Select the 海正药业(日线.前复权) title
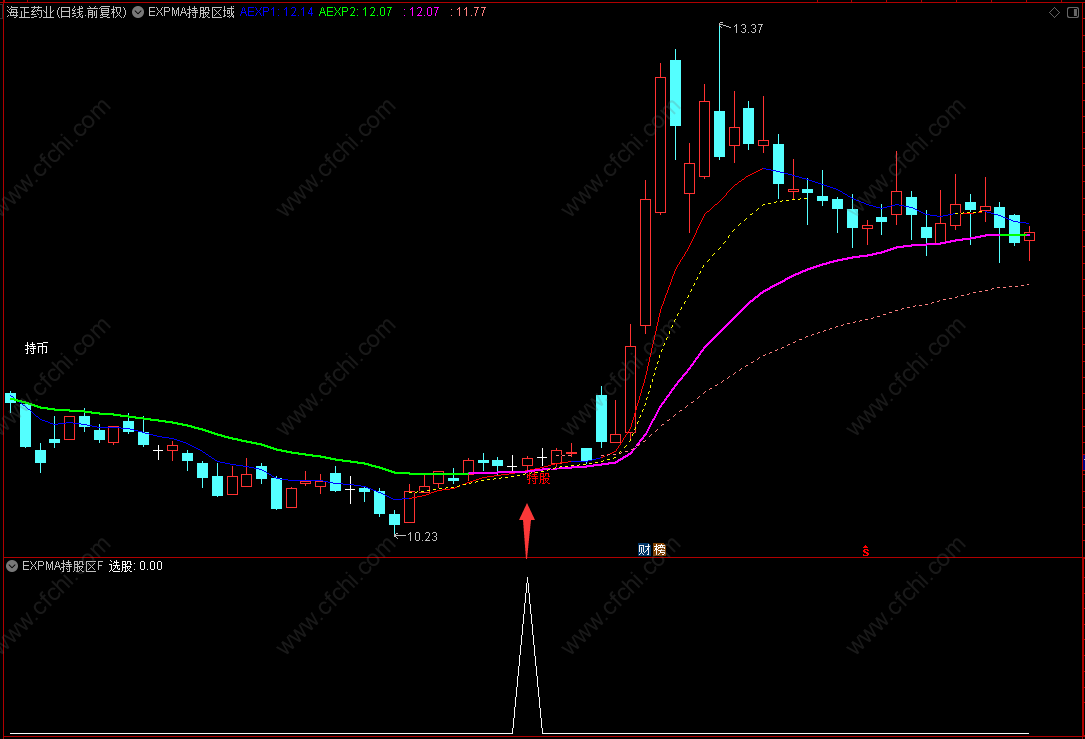The image size is (1085, 739). coord(67,12)
